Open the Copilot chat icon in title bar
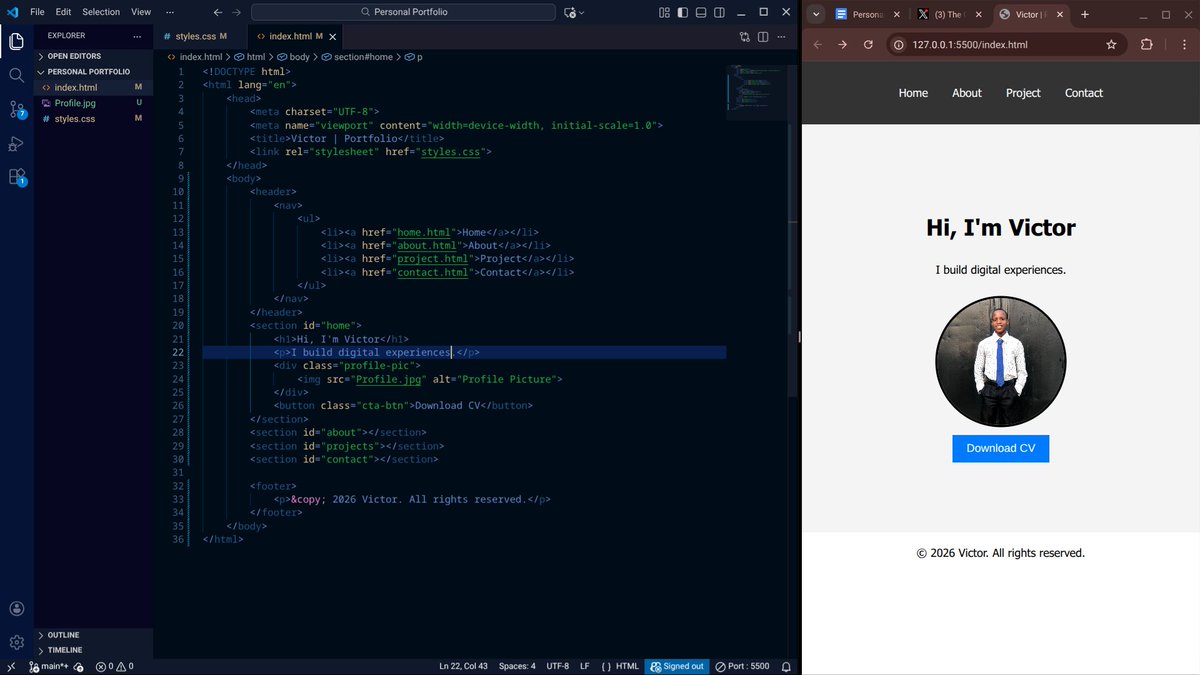This screenshot has width=1200, height=675. point(570,12)
